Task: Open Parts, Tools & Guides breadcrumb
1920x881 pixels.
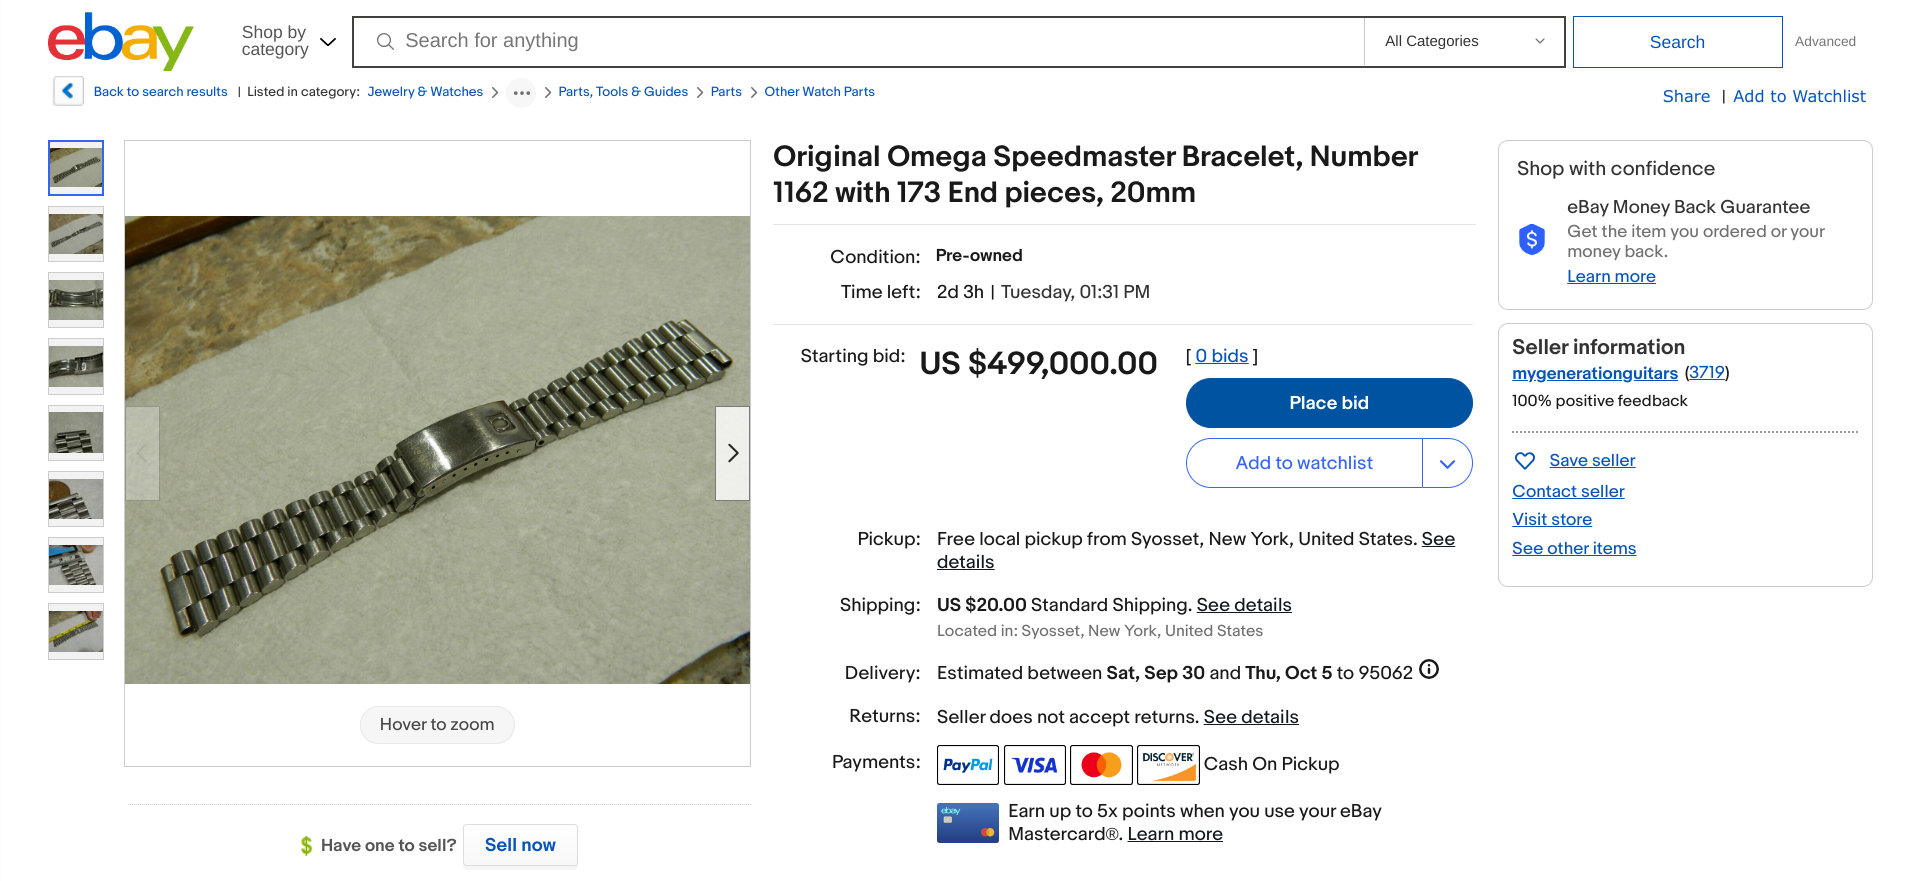Action: tap(622, 92)
